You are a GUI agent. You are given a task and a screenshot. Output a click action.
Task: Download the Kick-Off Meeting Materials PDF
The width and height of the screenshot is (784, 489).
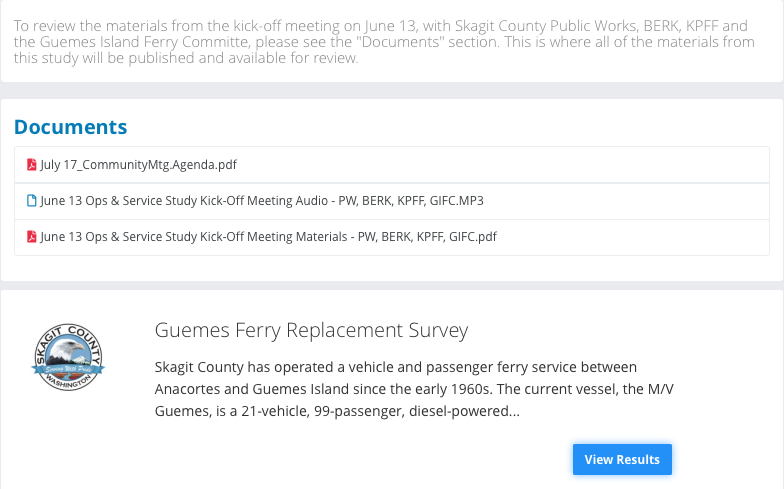(268, 237)
